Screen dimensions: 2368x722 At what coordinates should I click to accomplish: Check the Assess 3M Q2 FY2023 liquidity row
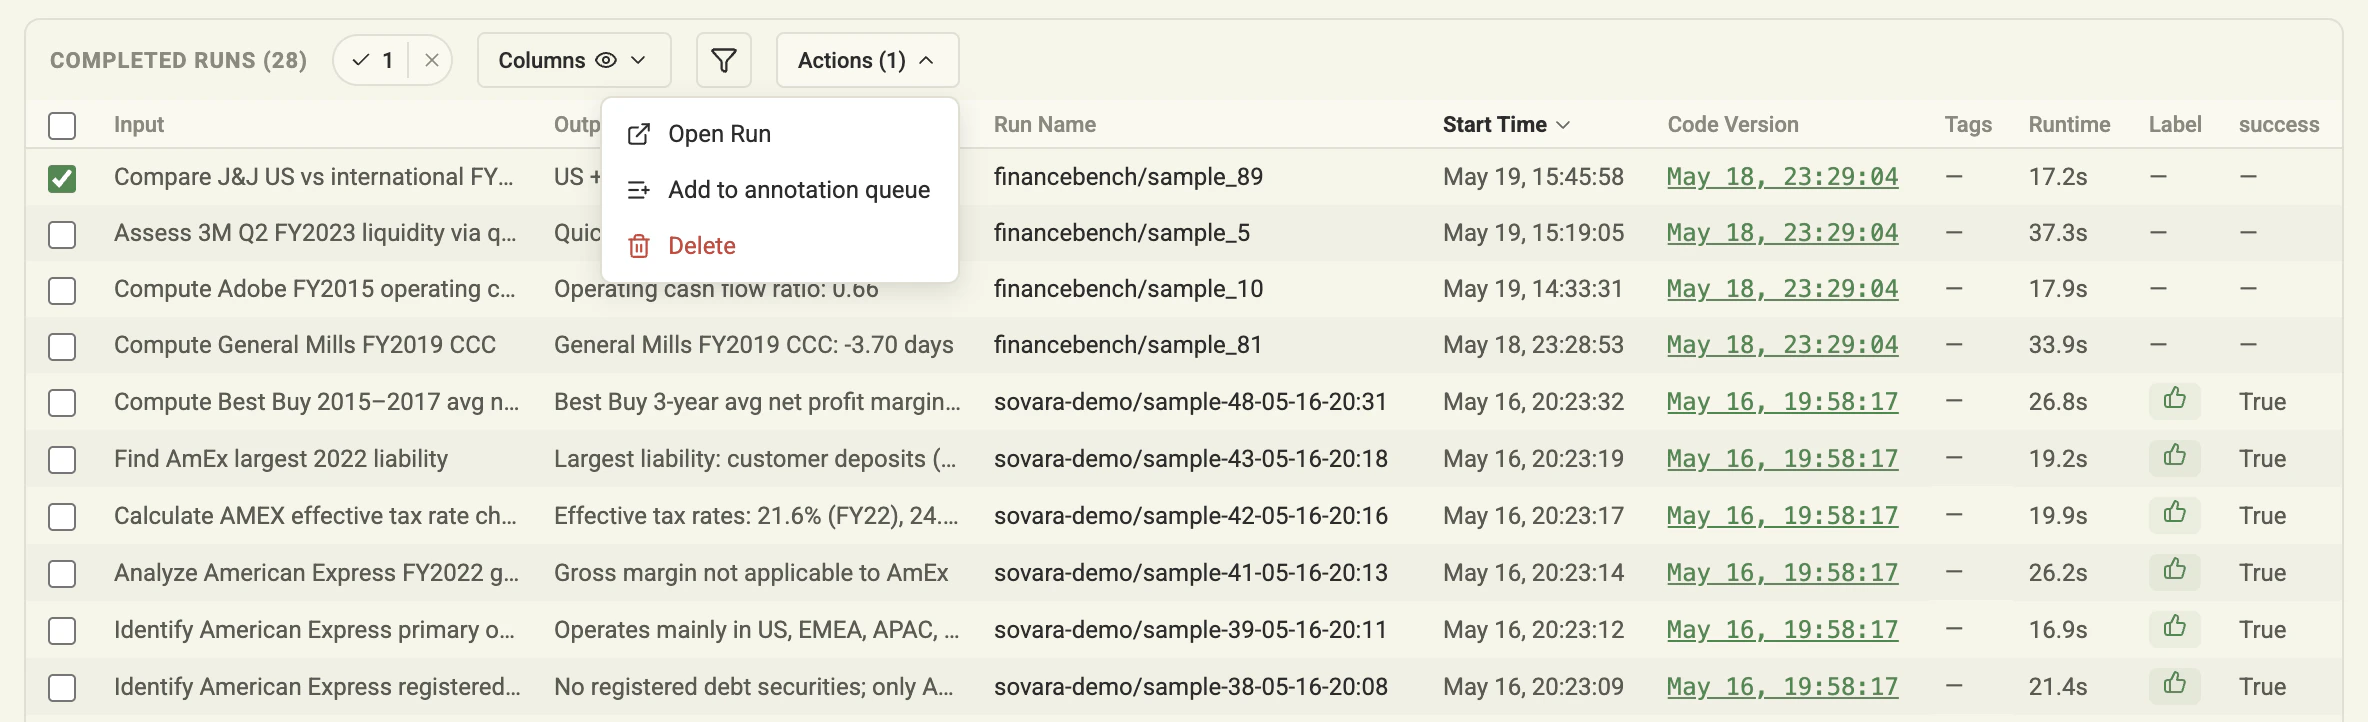click(62, 234)
